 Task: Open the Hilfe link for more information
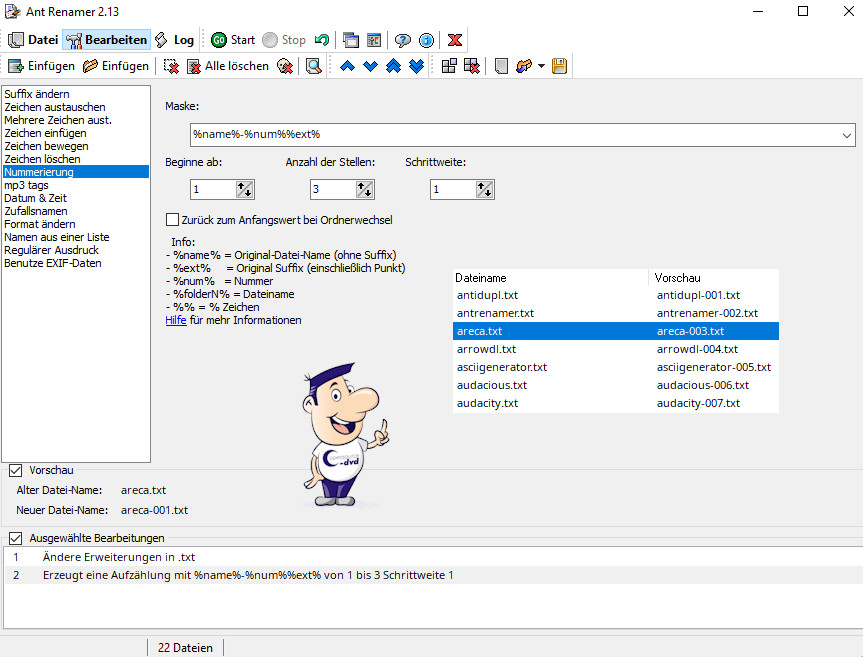point(176,320)
